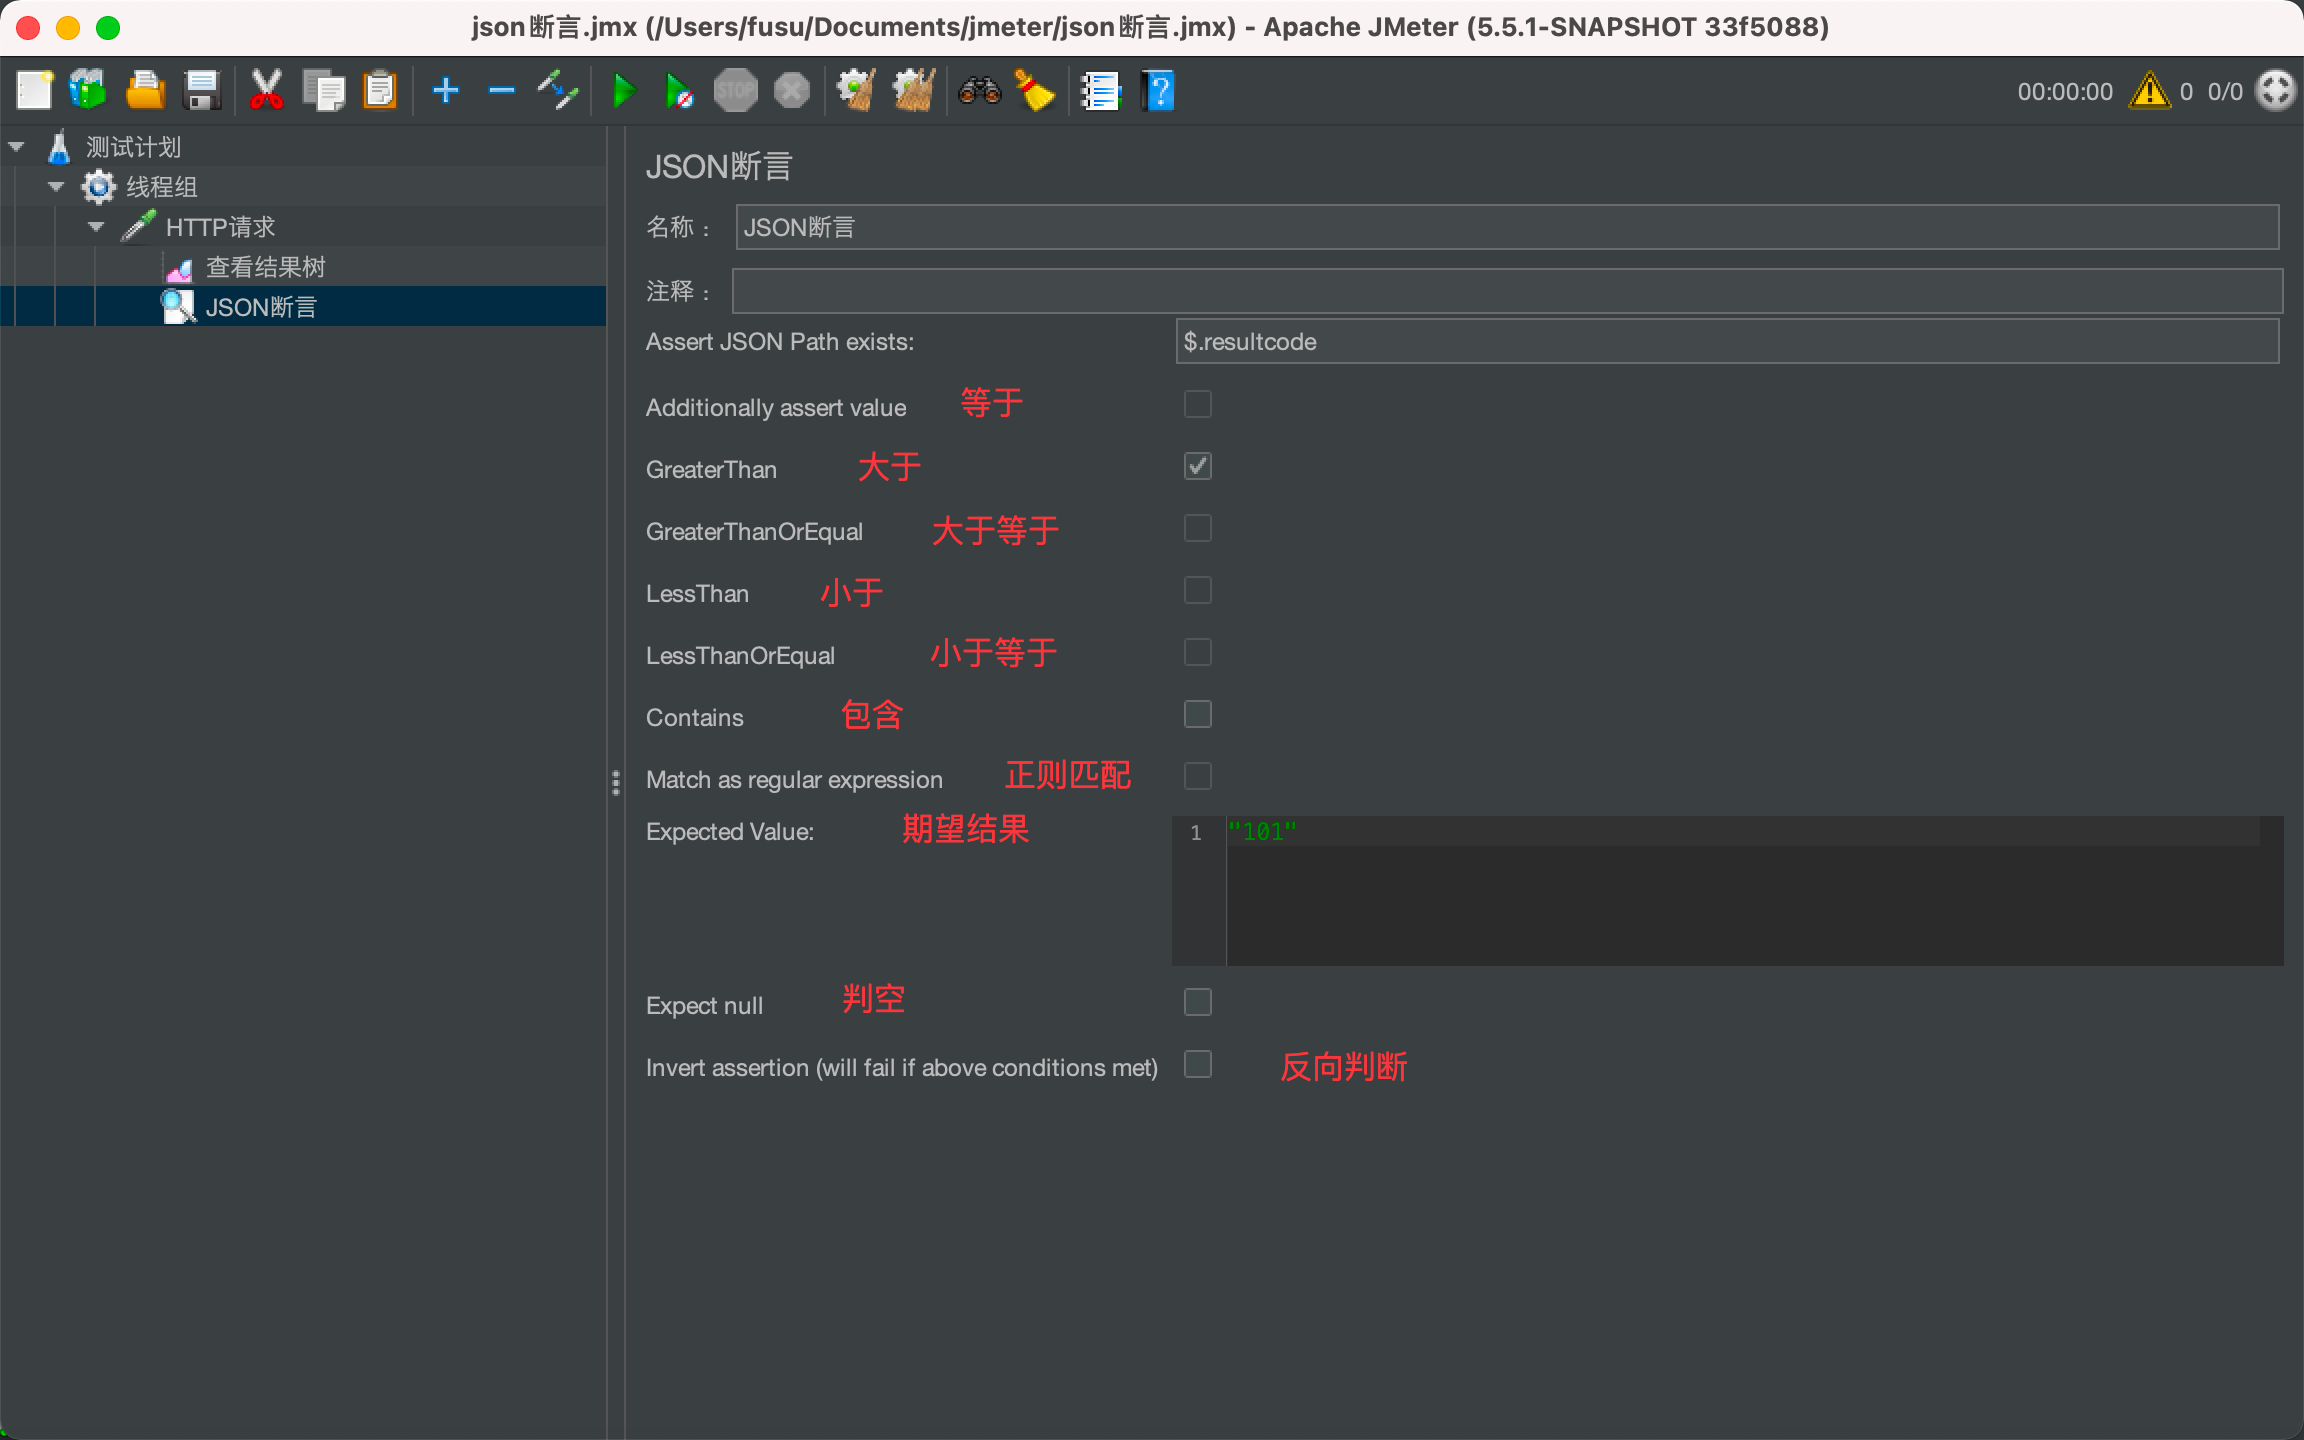Enable Invert assertion checkbox
The height and width of the screenshot is (1440, 2304).
point(1197,1064)
